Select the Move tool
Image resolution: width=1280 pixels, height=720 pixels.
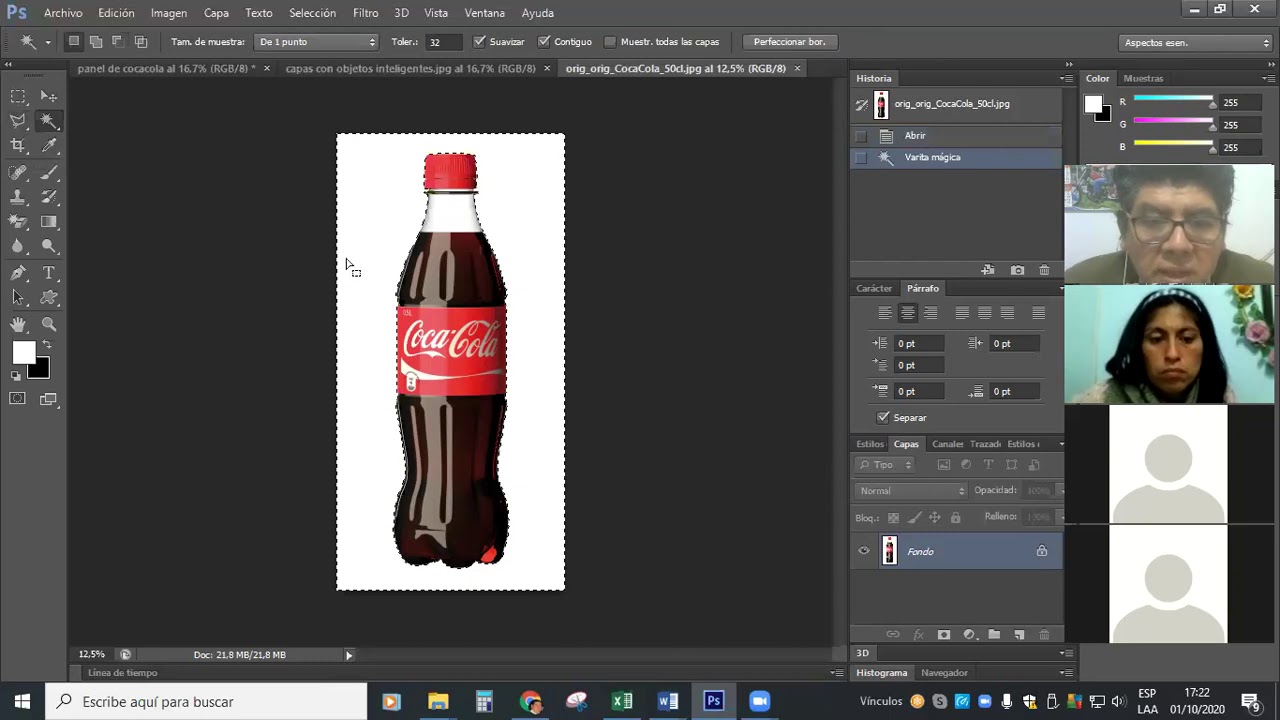pyautogui.click(x=48, y=96)
